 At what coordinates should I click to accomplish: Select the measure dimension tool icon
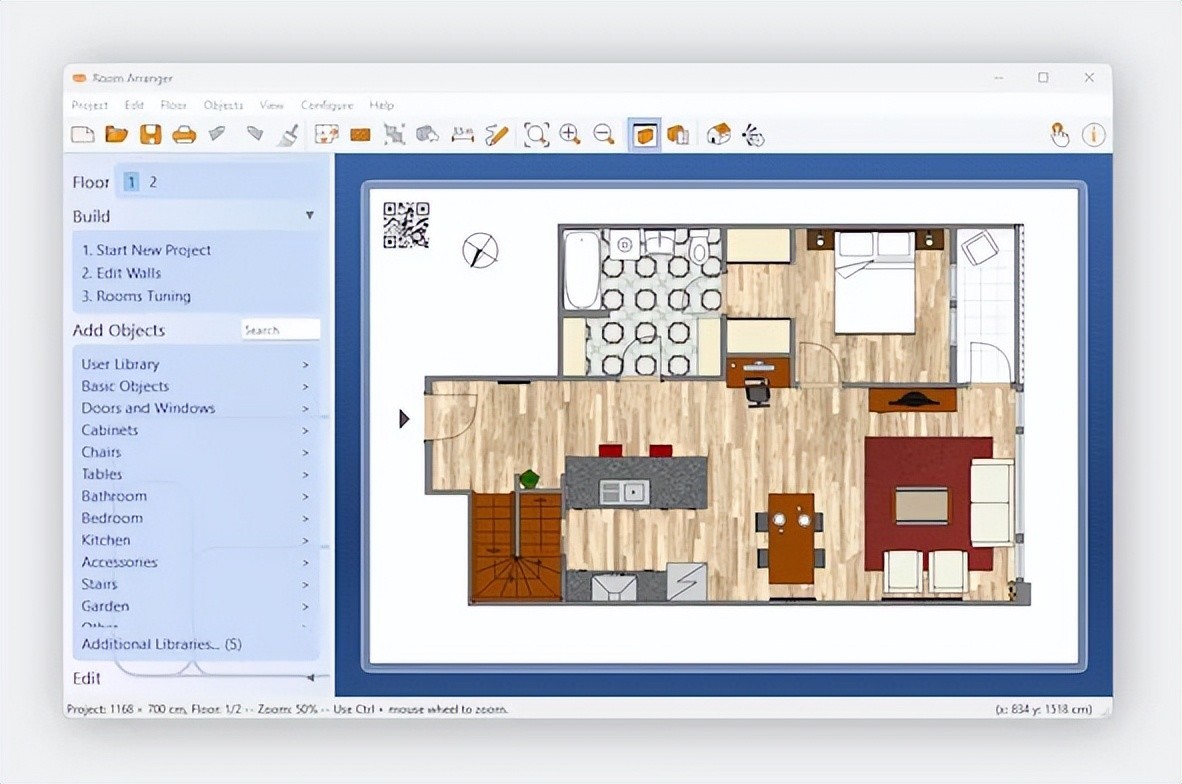pos(462,135)
